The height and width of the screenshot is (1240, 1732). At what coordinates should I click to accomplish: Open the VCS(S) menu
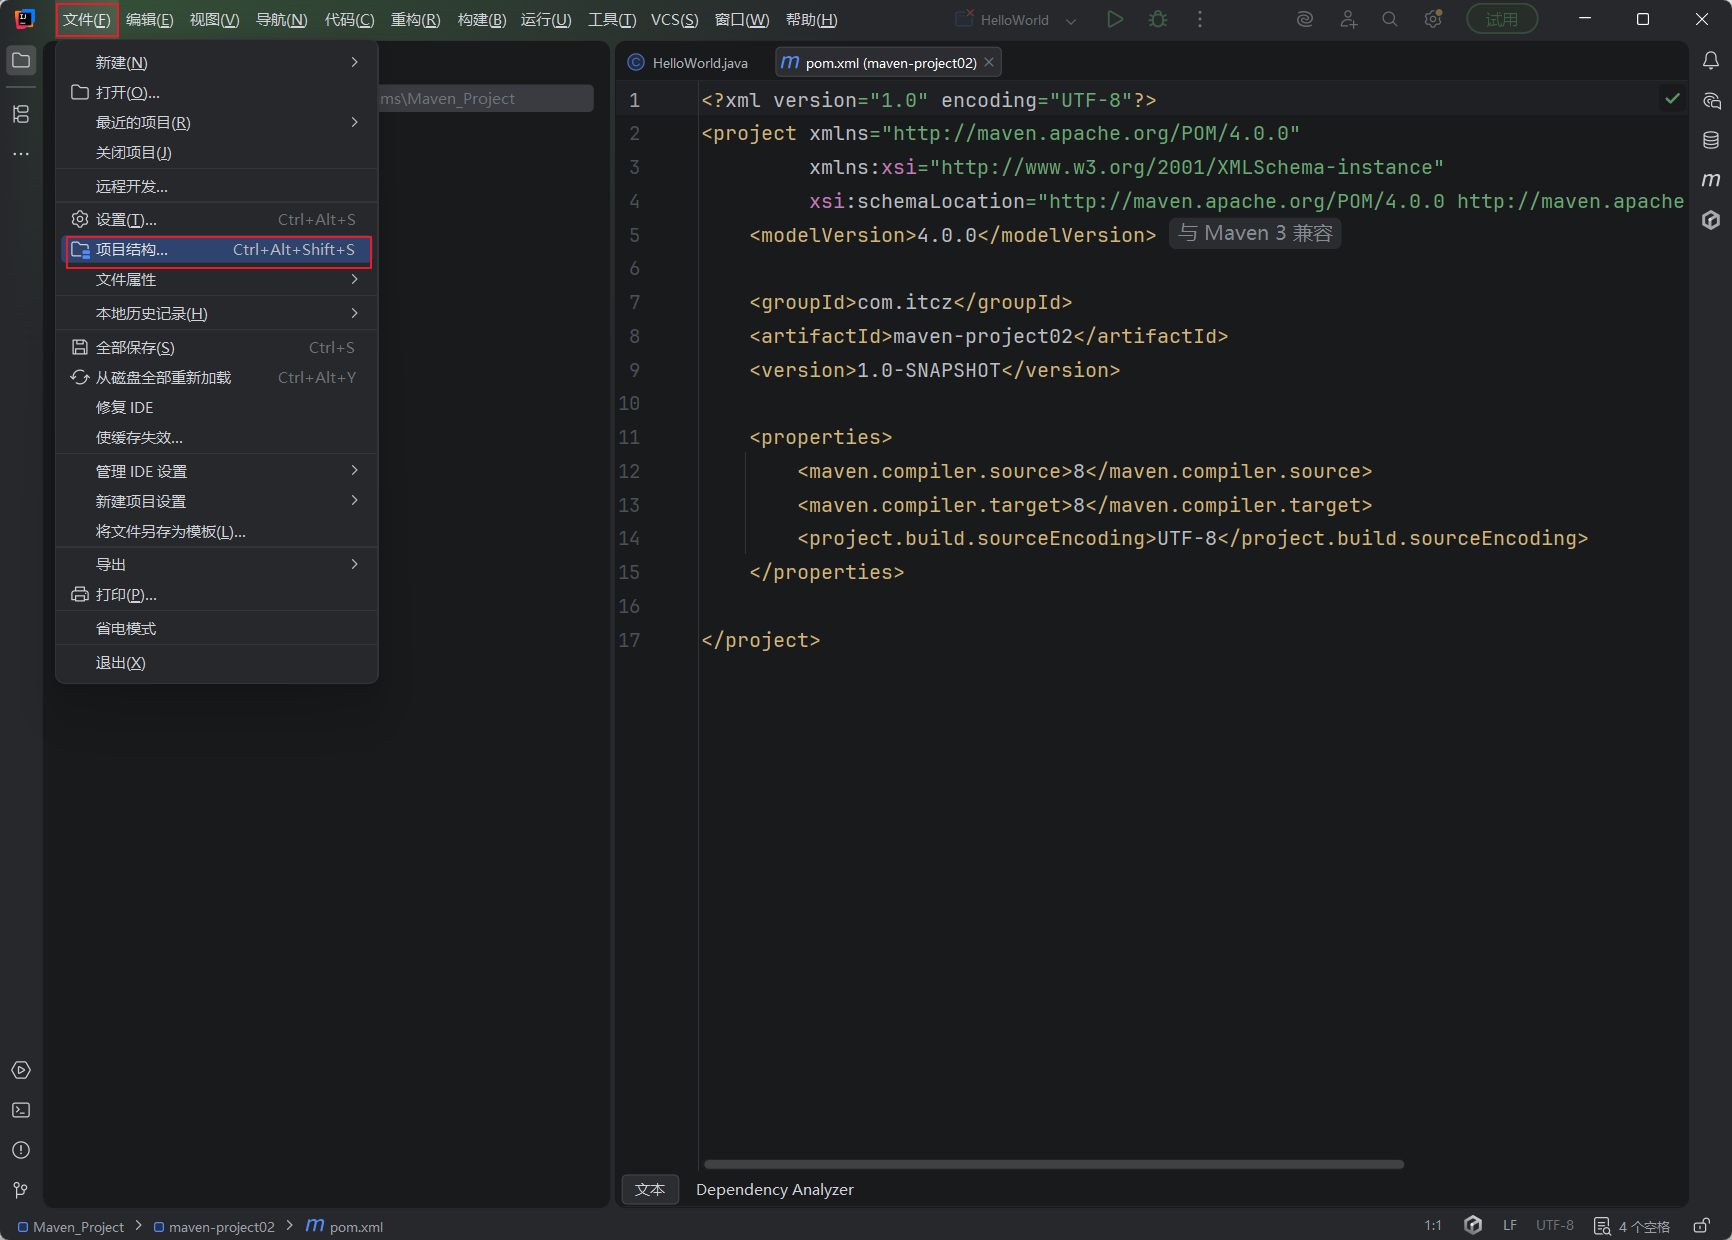[x=675, y=20]
